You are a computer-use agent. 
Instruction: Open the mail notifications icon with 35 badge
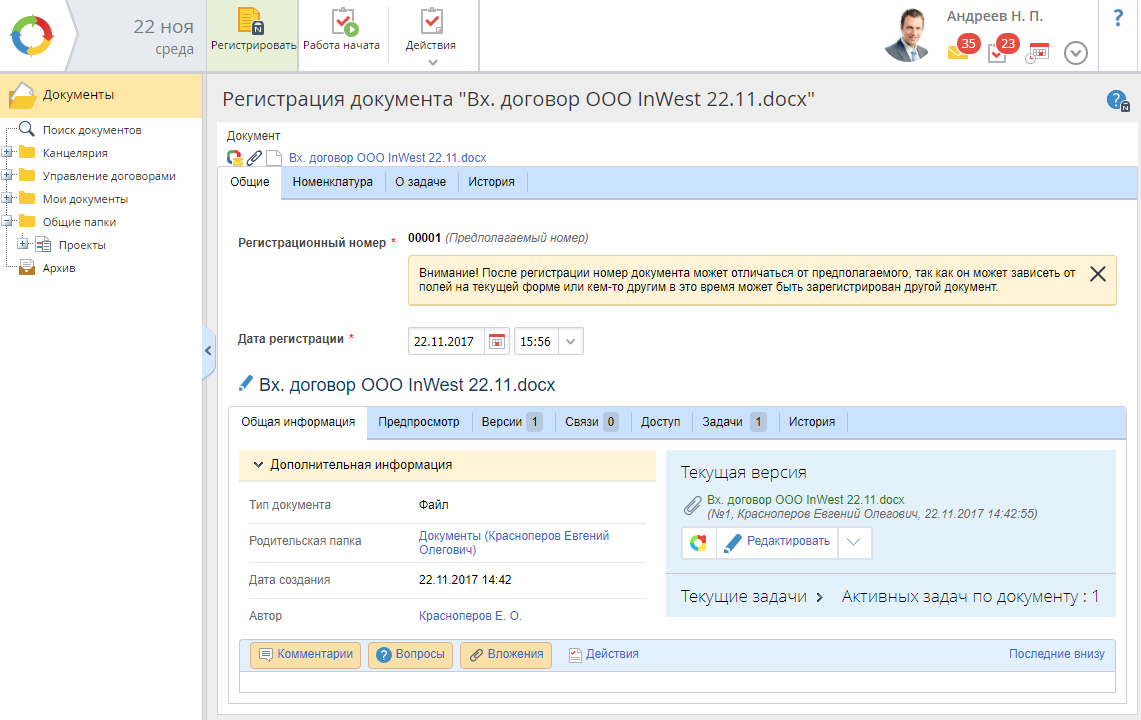pyautogui.click(x=959, y=52)
